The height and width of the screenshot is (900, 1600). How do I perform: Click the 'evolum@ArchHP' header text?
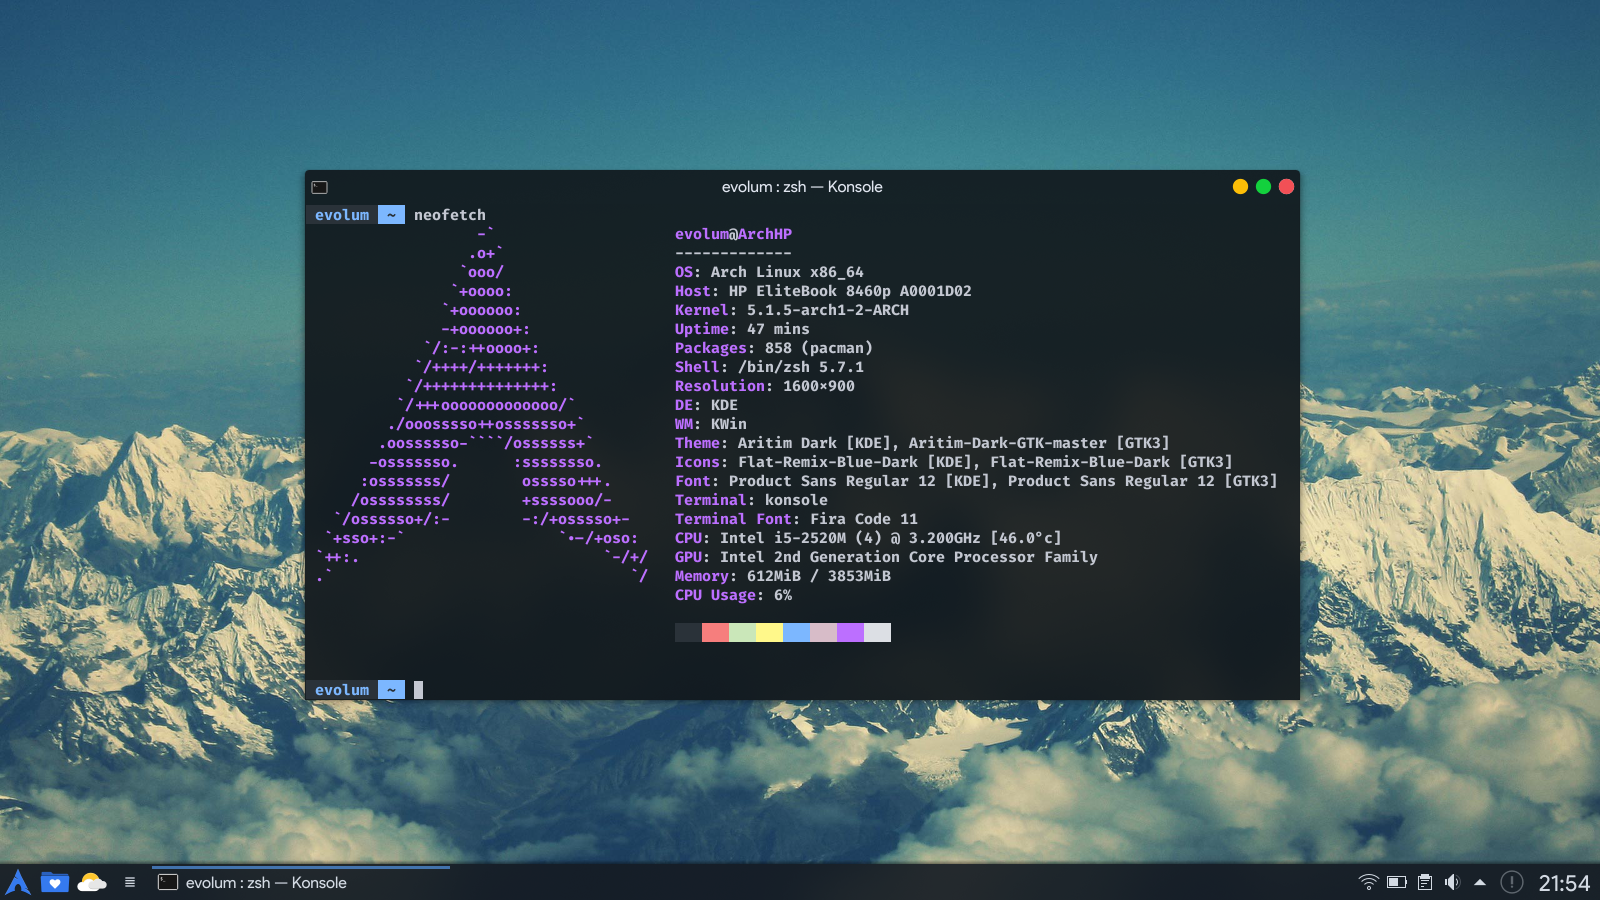point(733,234)
